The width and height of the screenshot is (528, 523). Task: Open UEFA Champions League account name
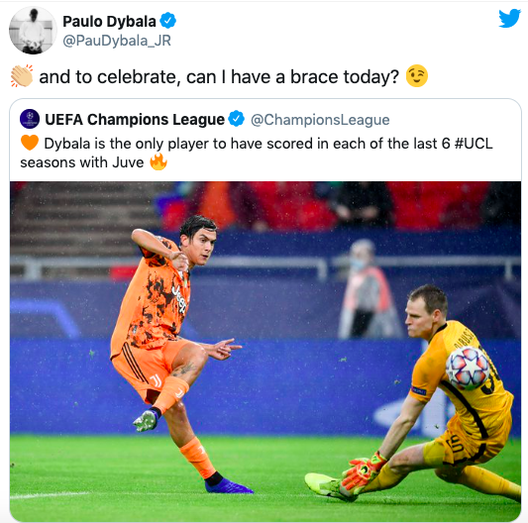coord(135,119)
